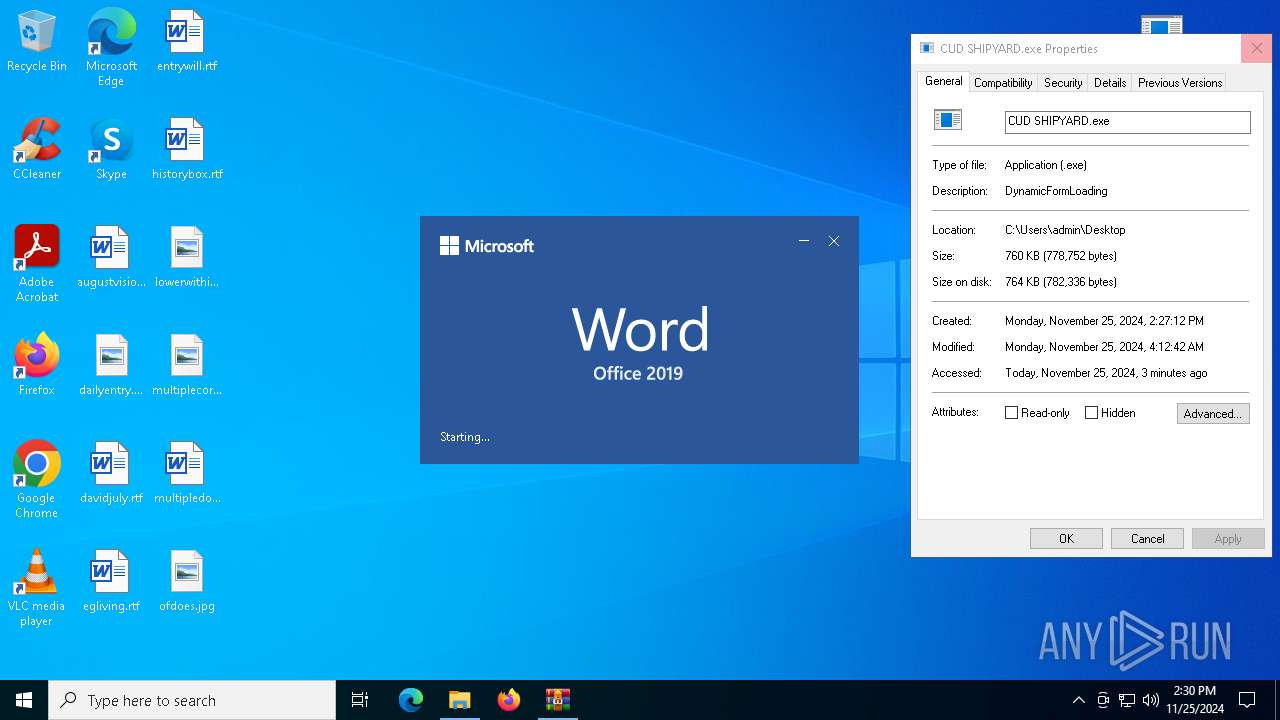Select the egliving.rtf document icon

[111, 582]
